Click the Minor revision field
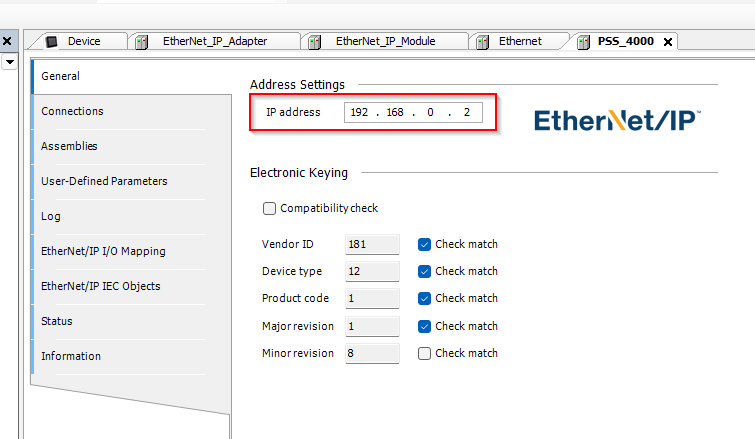Image resolution: width=755 pixels, height=439 pixels. tap(372, 353)
